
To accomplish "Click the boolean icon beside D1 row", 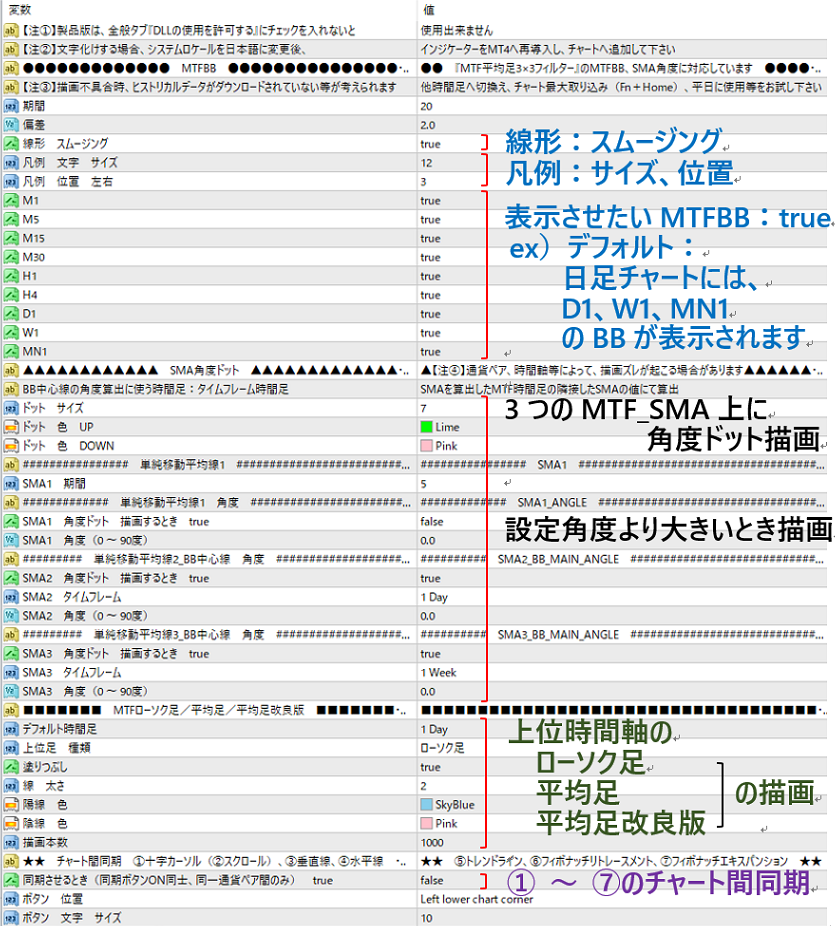I will [11, 314].
